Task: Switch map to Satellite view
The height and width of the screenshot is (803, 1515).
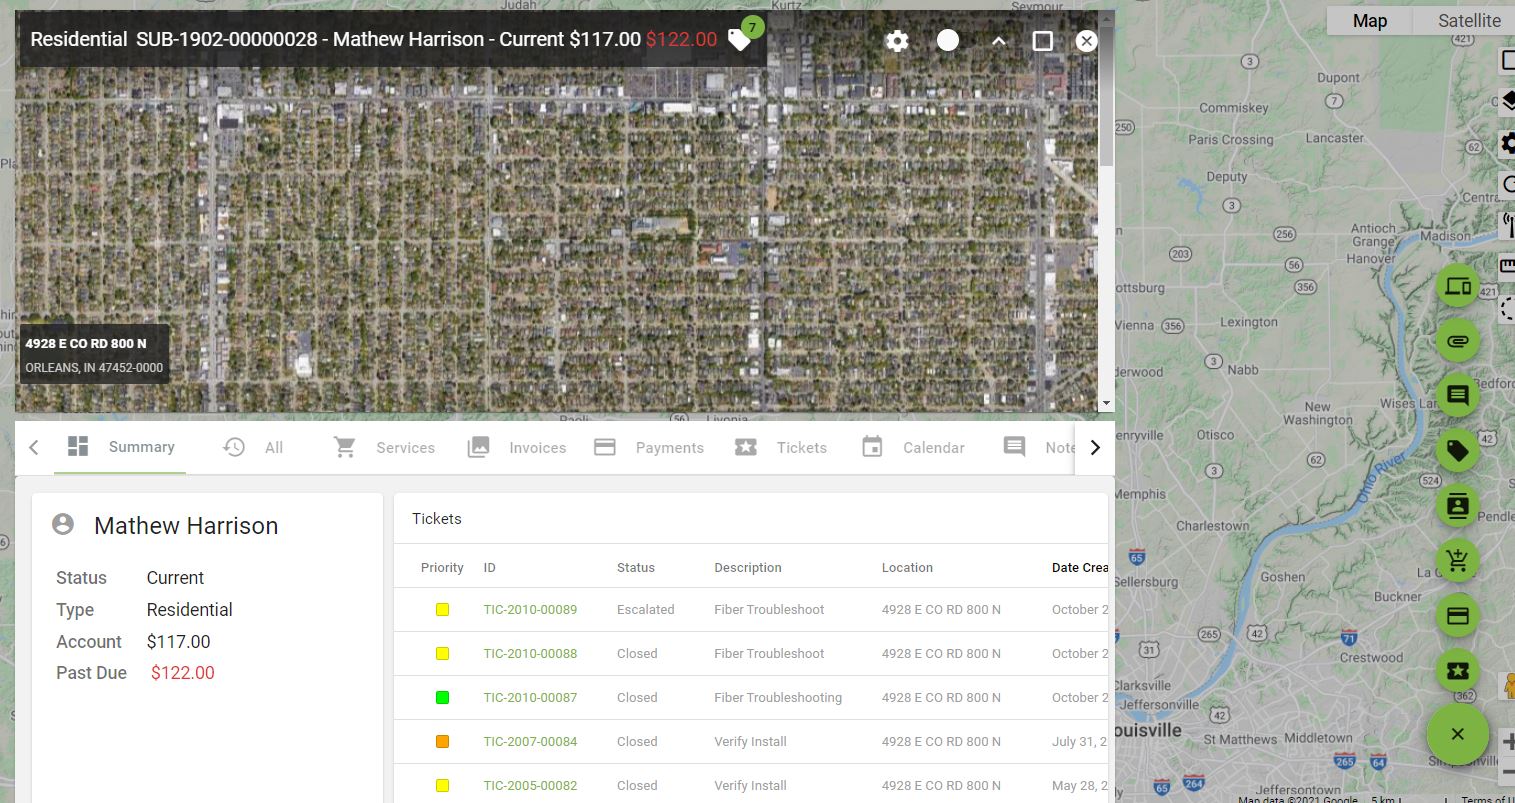Action: pos(1469,20)
